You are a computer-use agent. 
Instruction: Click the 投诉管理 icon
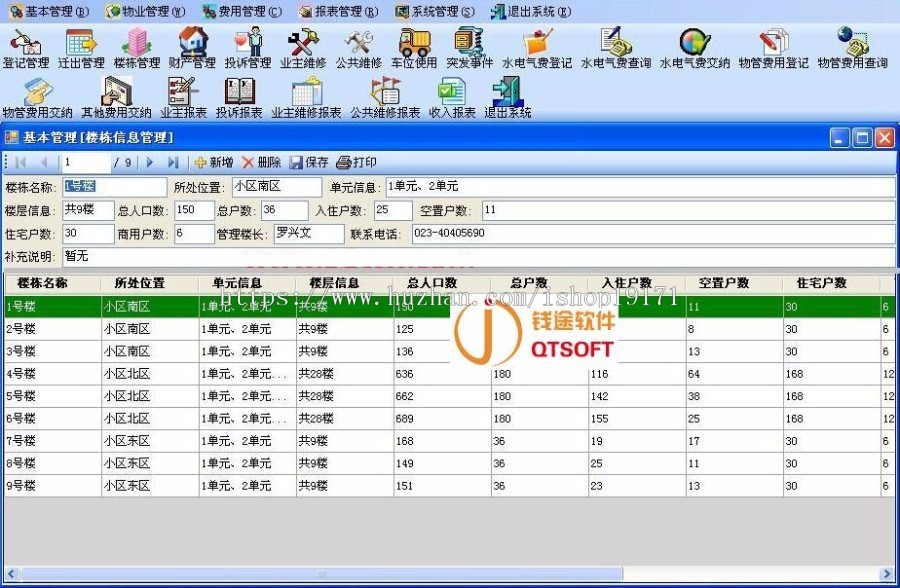(x=248, y=48)
